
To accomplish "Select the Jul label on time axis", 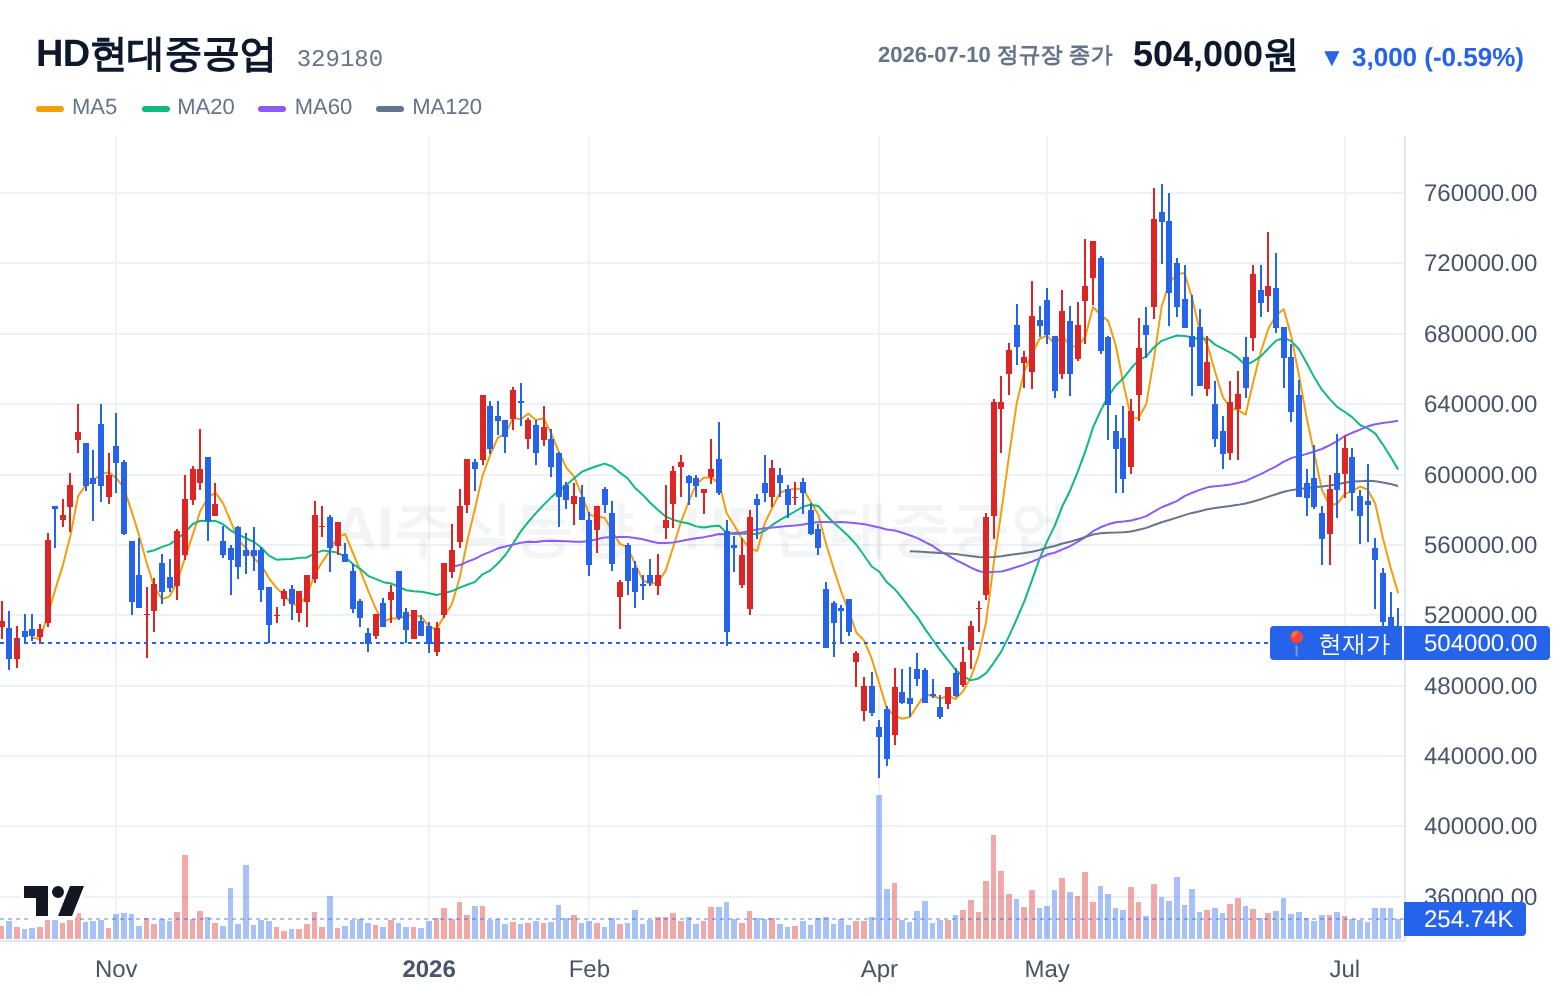I will [x=1345, y=969].
